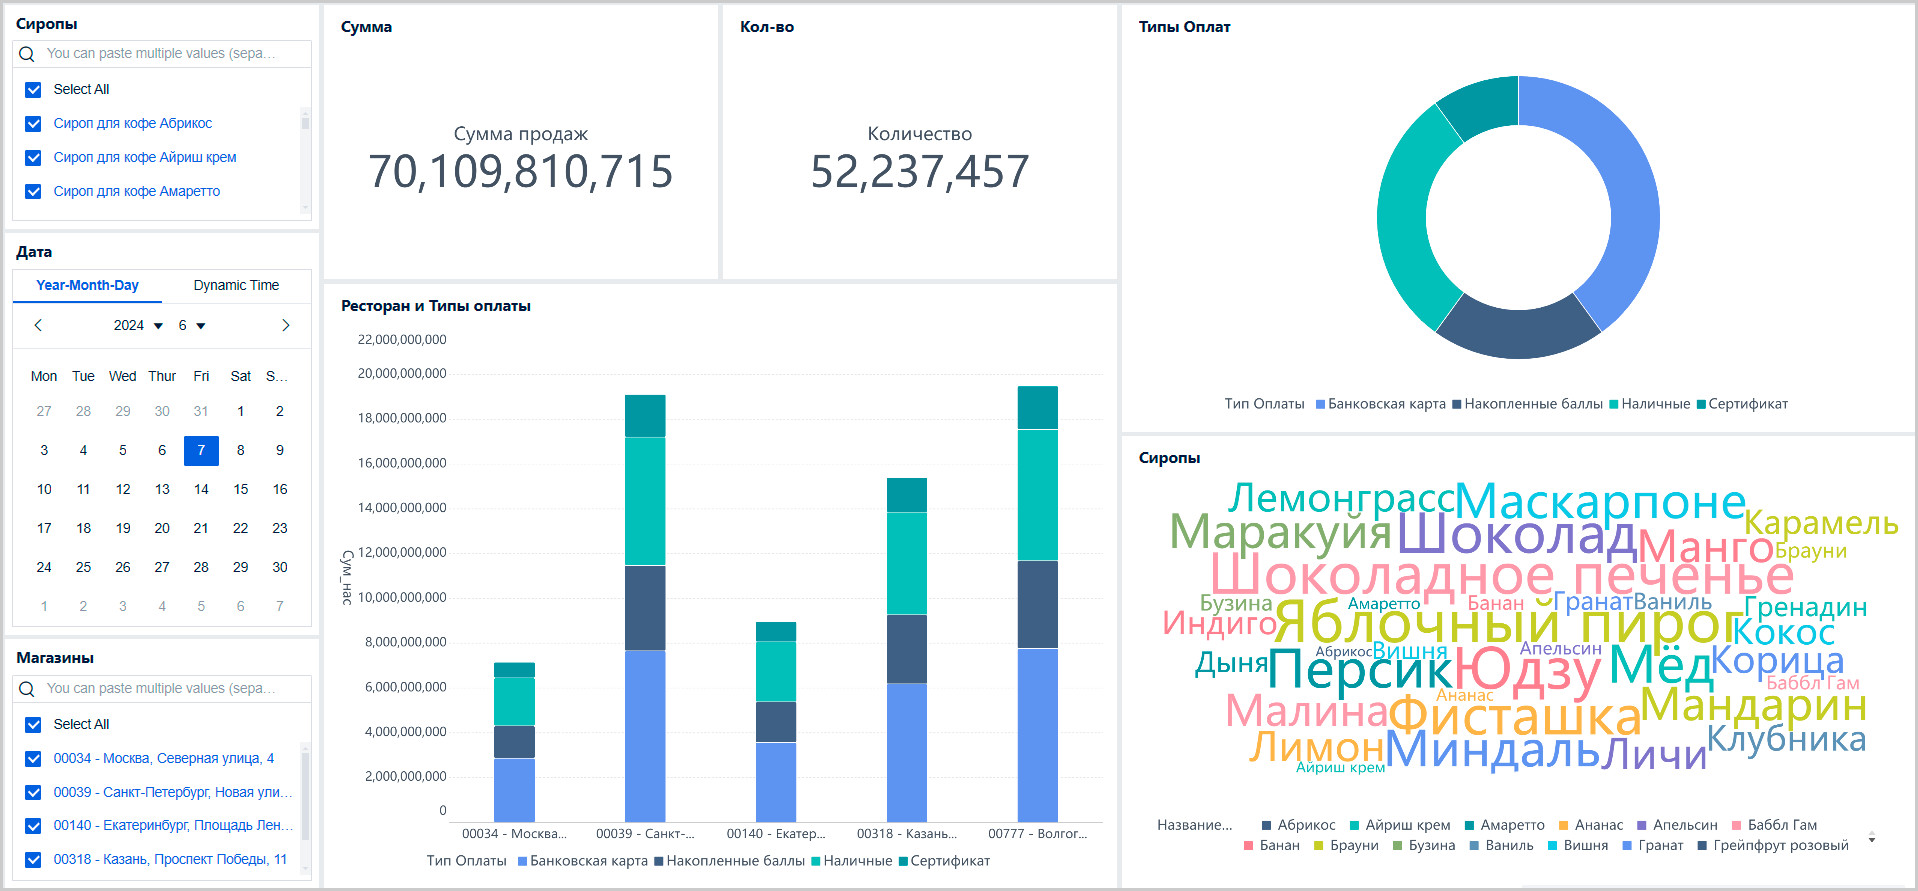Uncheck Сироп для кофе Айриш крем
This screenshot has height=891, width=1918.
coord(33,158)
